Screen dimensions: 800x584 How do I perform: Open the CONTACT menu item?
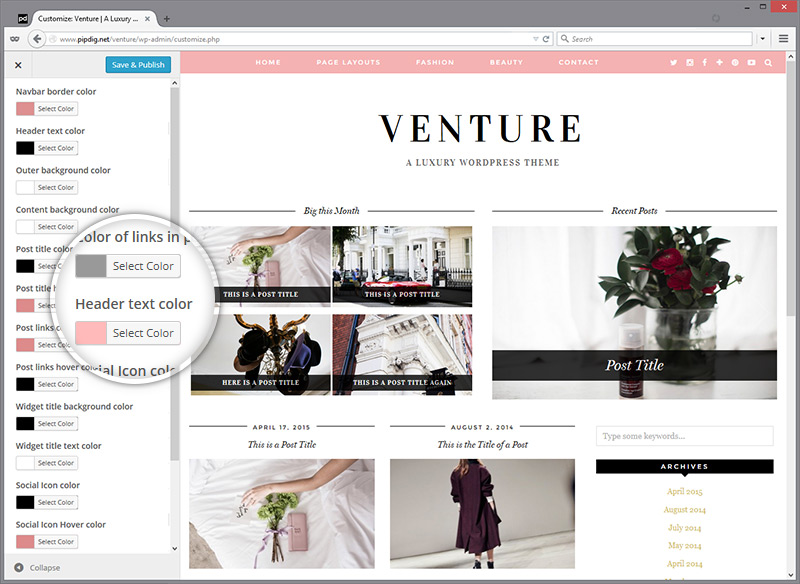[x=579, y=62]
